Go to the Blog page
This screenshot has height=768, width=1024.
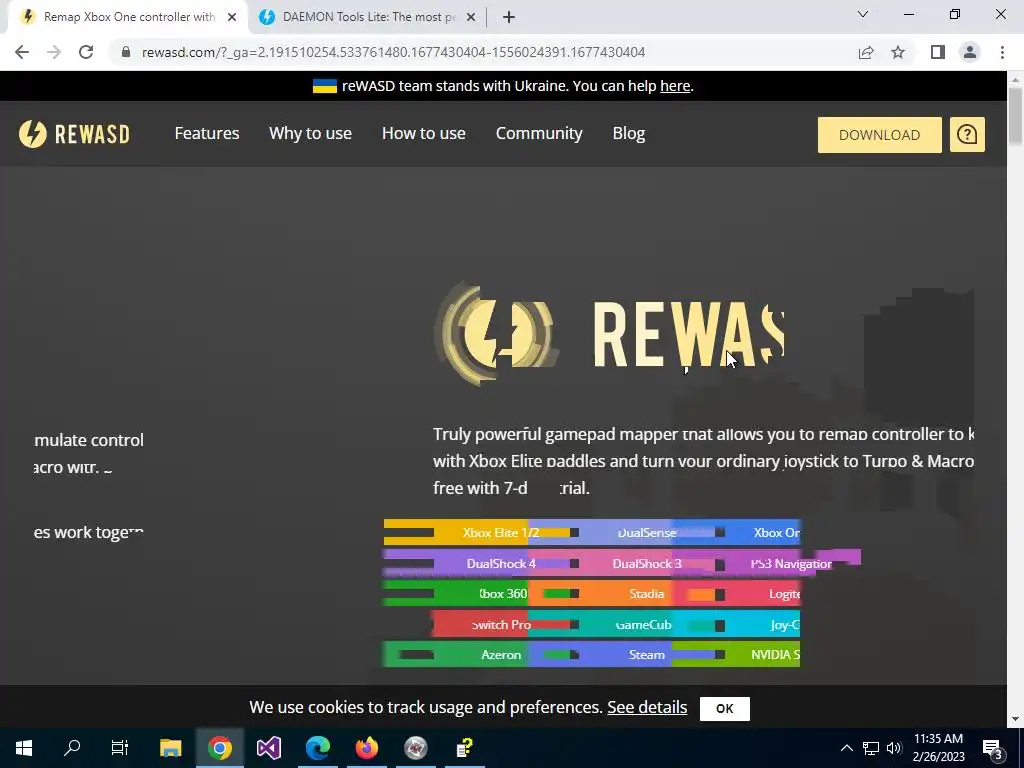pos(629,133)
